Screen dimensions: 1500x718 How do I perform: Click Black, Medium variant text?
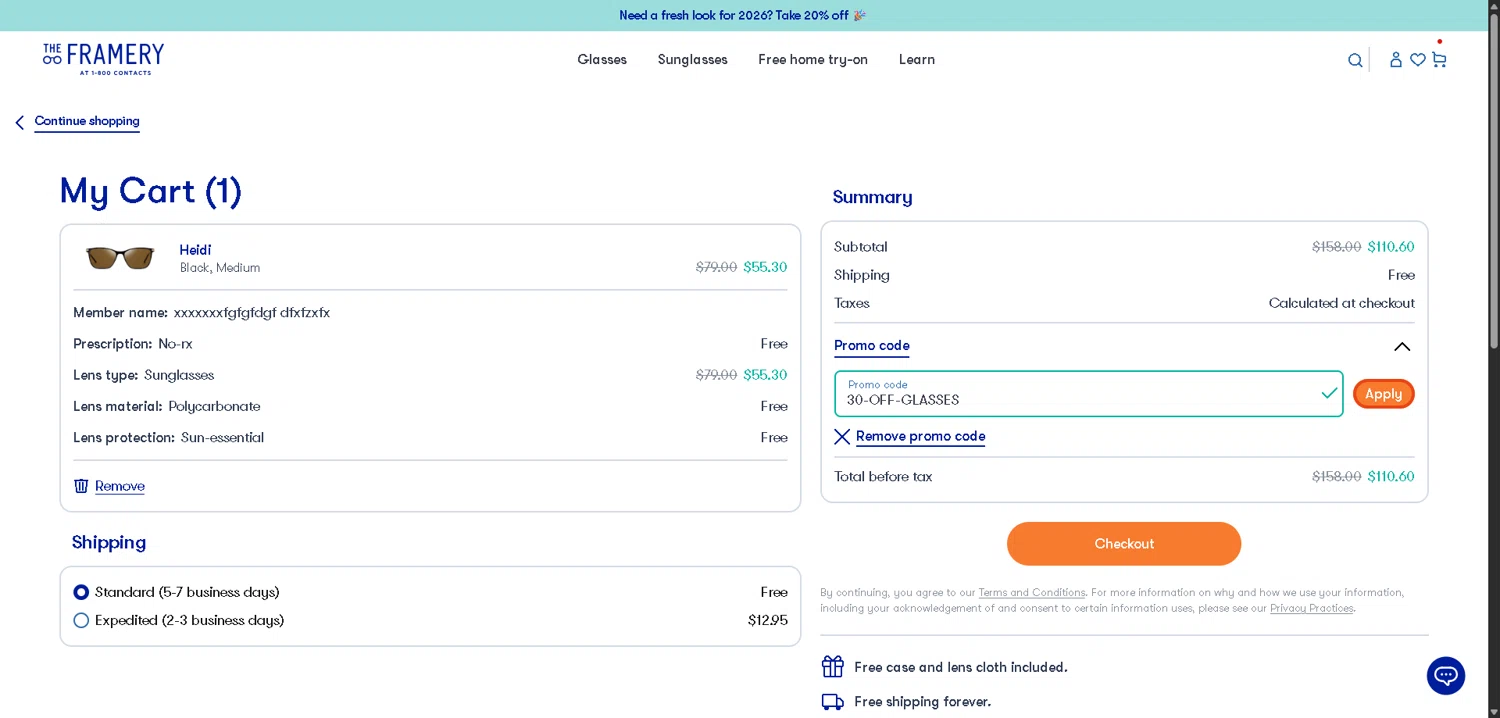220,268
